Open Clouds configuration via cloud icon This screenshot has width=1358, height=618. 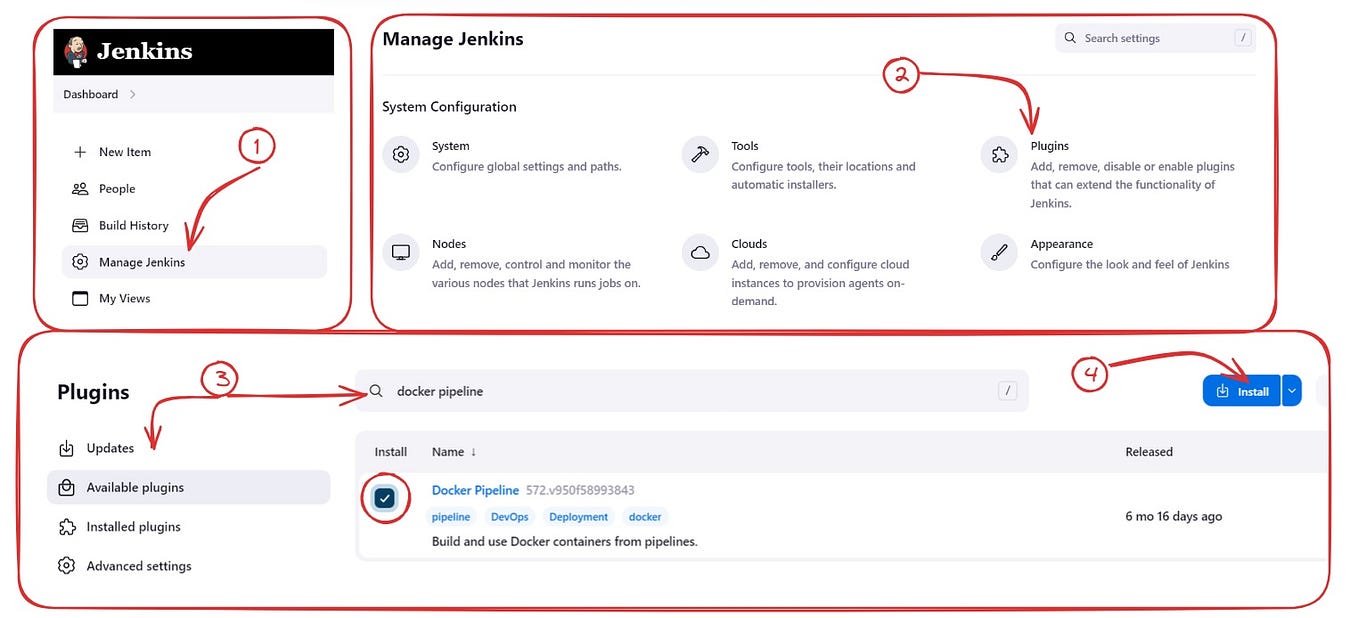pyautogui.click(x=699, y=252)
